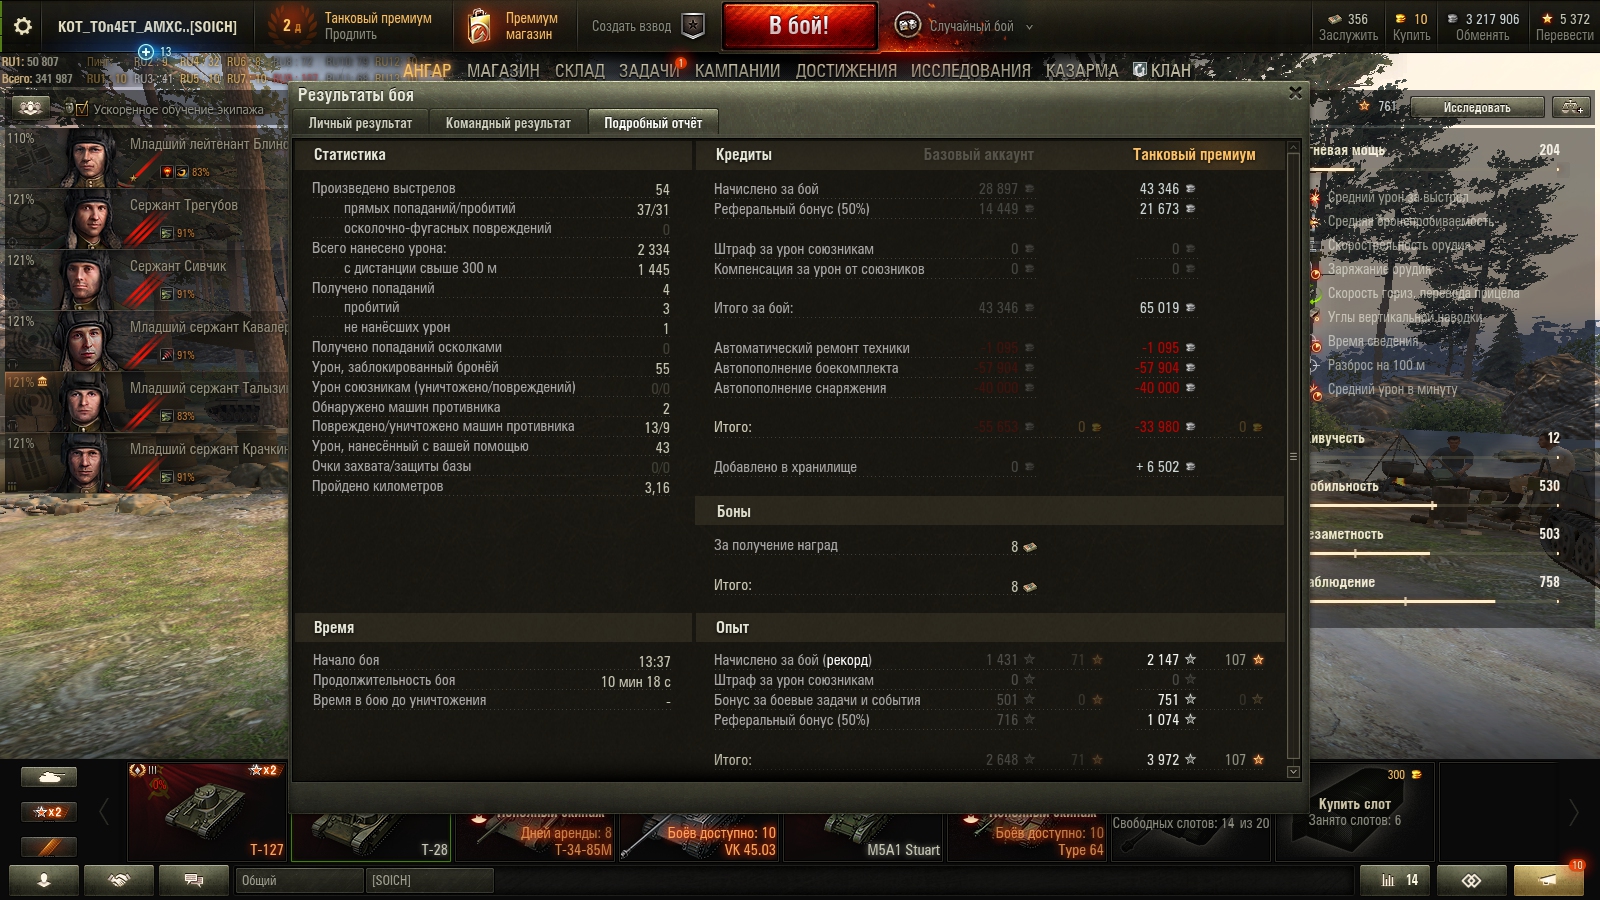The height and width of the screenshot is (900, 1600).
Task: Open vehicle compare diamonds icon
Action: tap(1471, 880)
